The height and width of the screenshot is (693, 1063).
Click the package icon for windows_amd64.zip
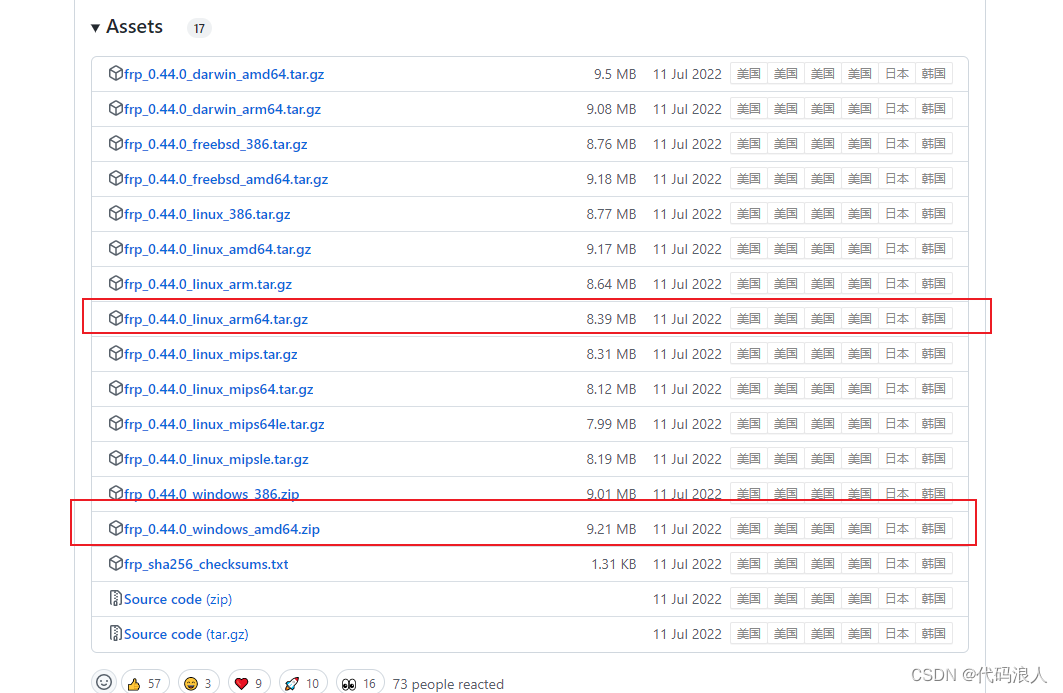116,528
